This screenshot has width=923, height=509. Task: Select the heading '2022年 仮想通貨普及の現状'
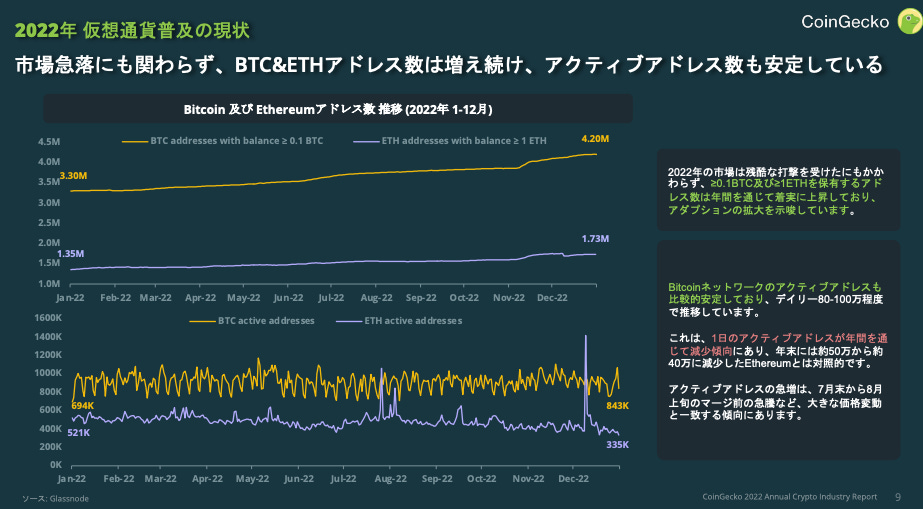(x=132, y=30)
